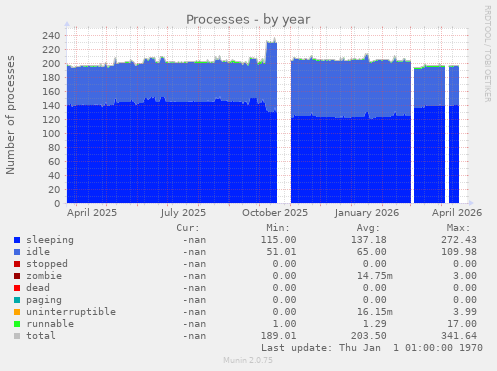Click the 'total' legend label
497x371 pixels.
[41, 336]
